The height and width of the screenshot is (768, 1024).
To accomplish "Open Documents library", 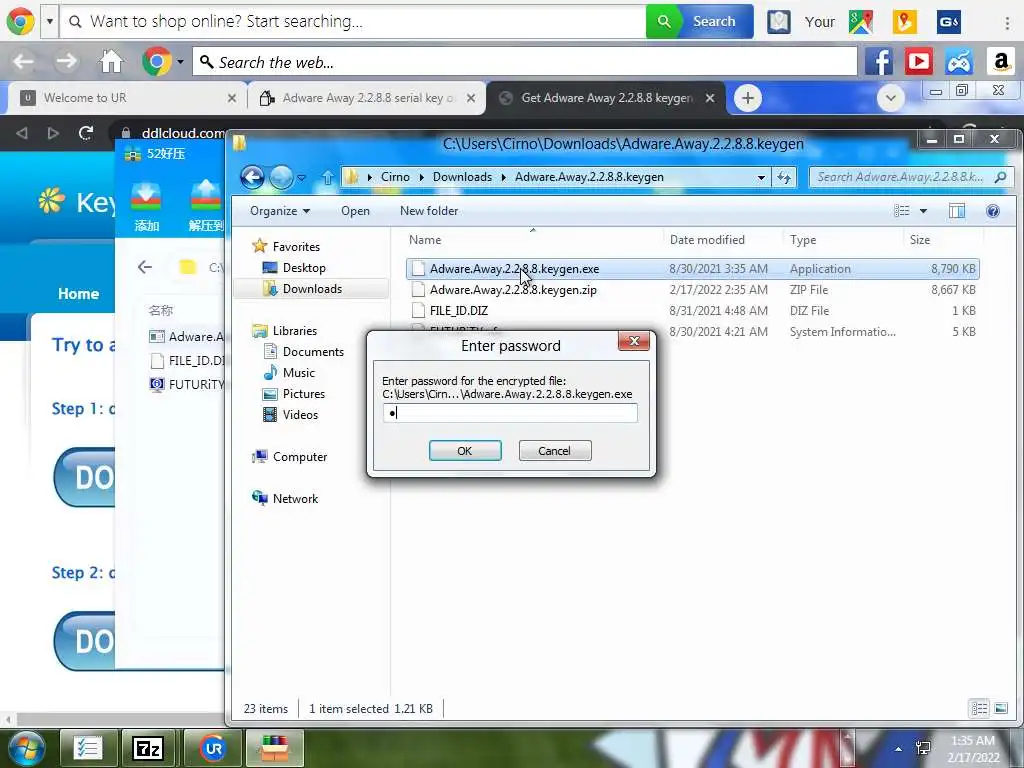I will pos(313,352).
